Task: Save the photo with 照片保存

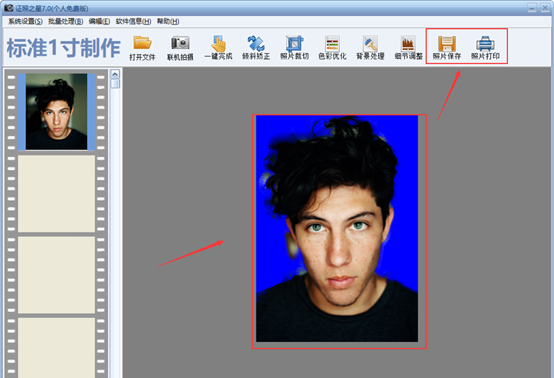Action: tap(447, 48)
